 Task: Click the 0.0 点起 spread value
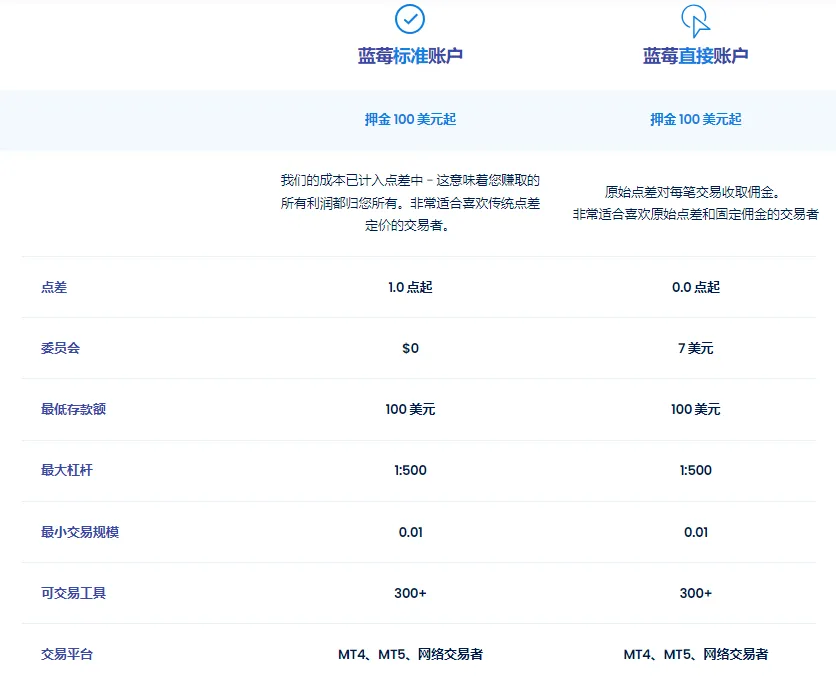click(x=695, y=287)
